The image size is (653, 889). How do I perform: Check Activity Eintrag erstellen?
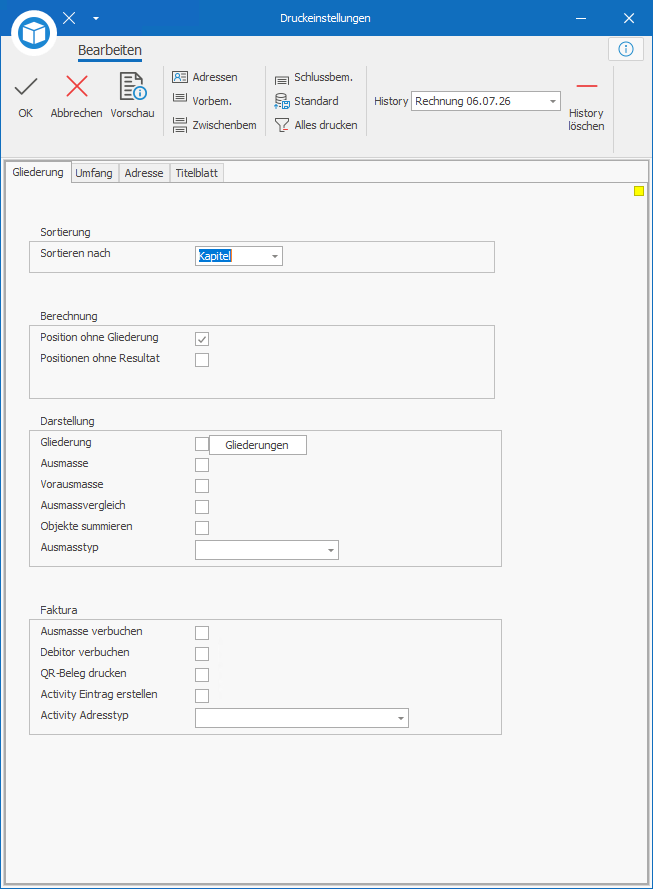point(202,696)
